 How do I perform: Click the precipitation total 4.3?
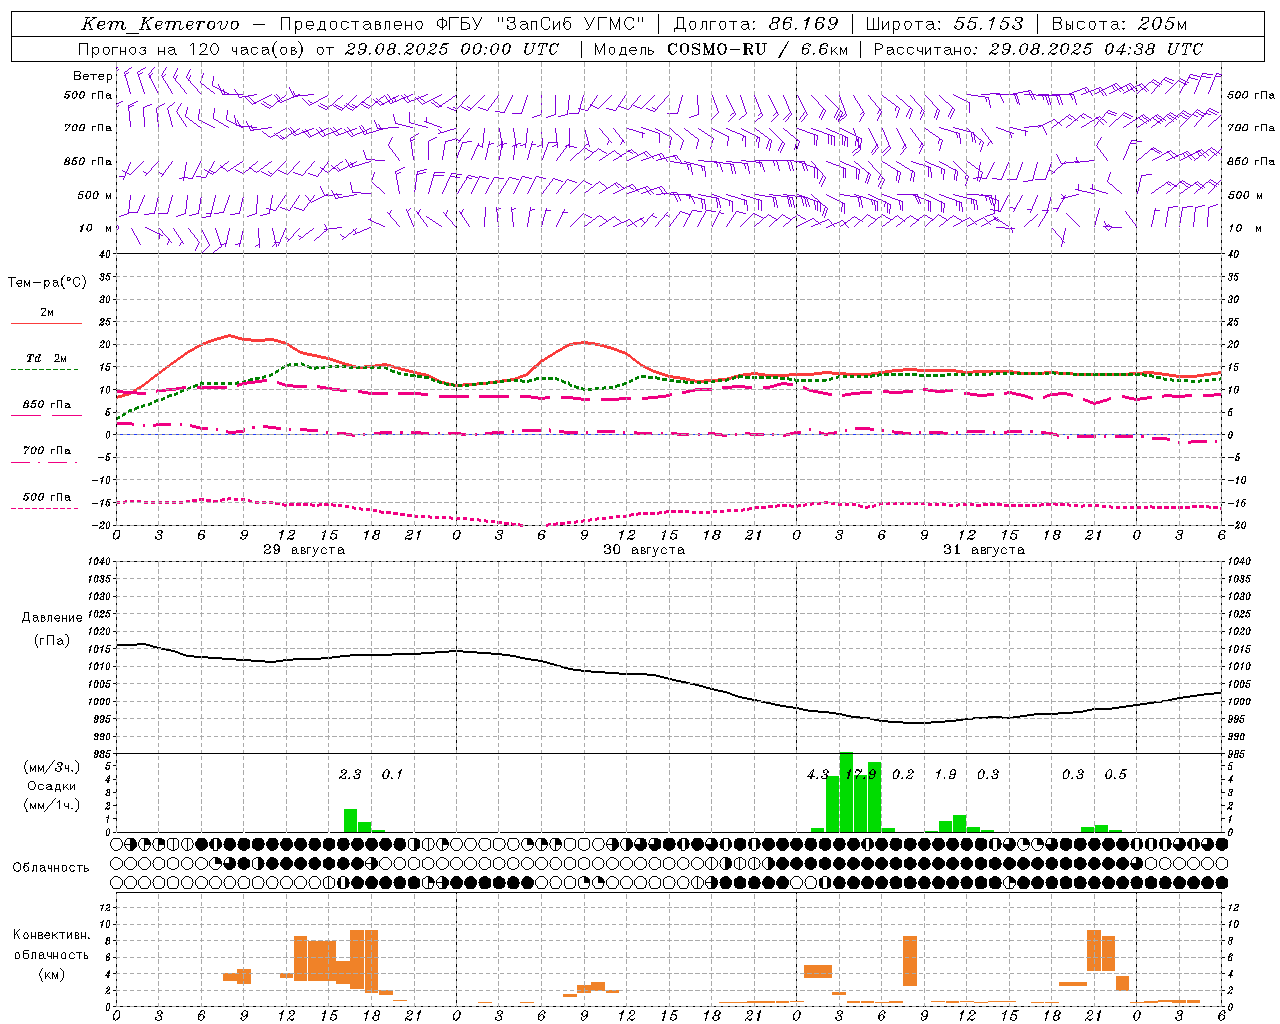(x=818, y=774)
